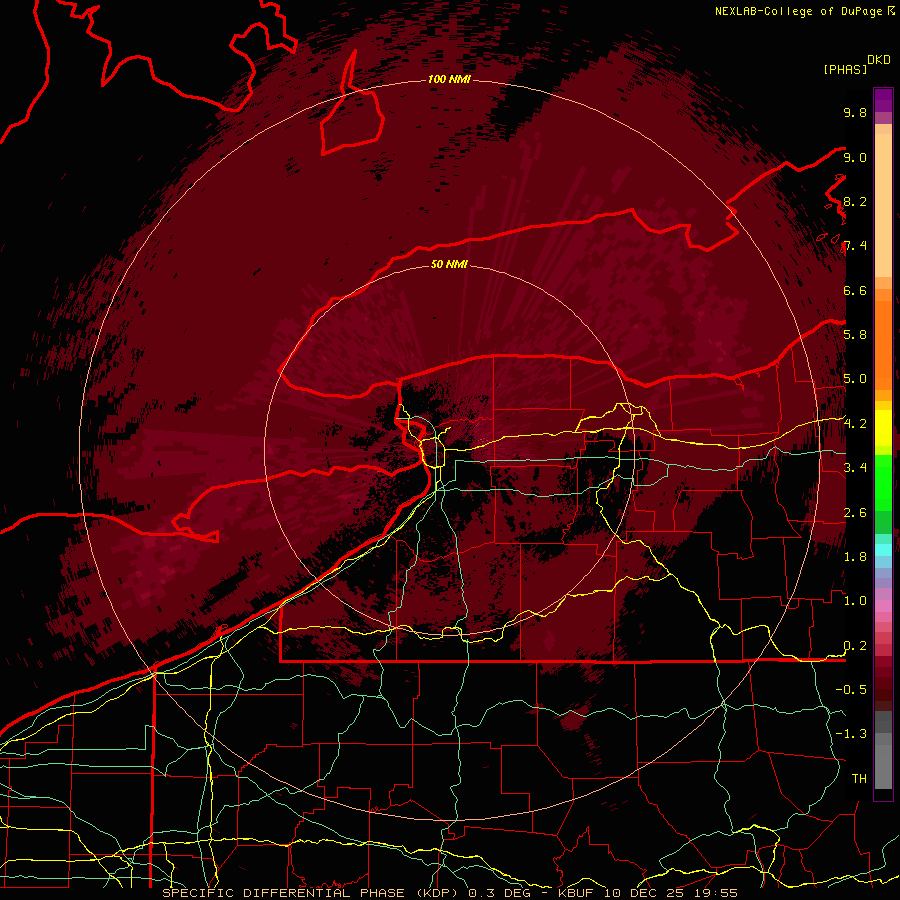Click the 50 NMI range ring label
The width and height of the screenshot is (900, 900).
pos(449,264)
